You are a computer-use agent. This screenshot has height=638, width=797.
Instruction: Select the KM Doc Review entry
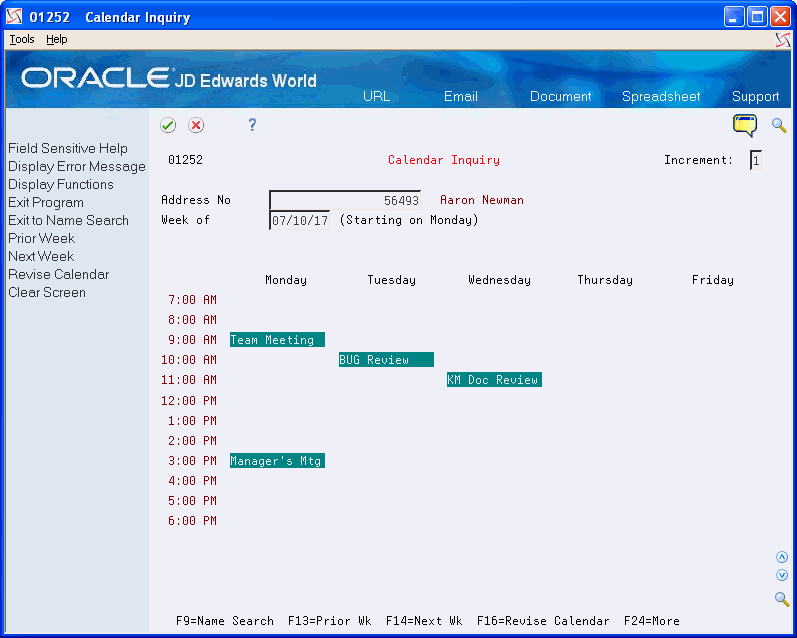494,380
